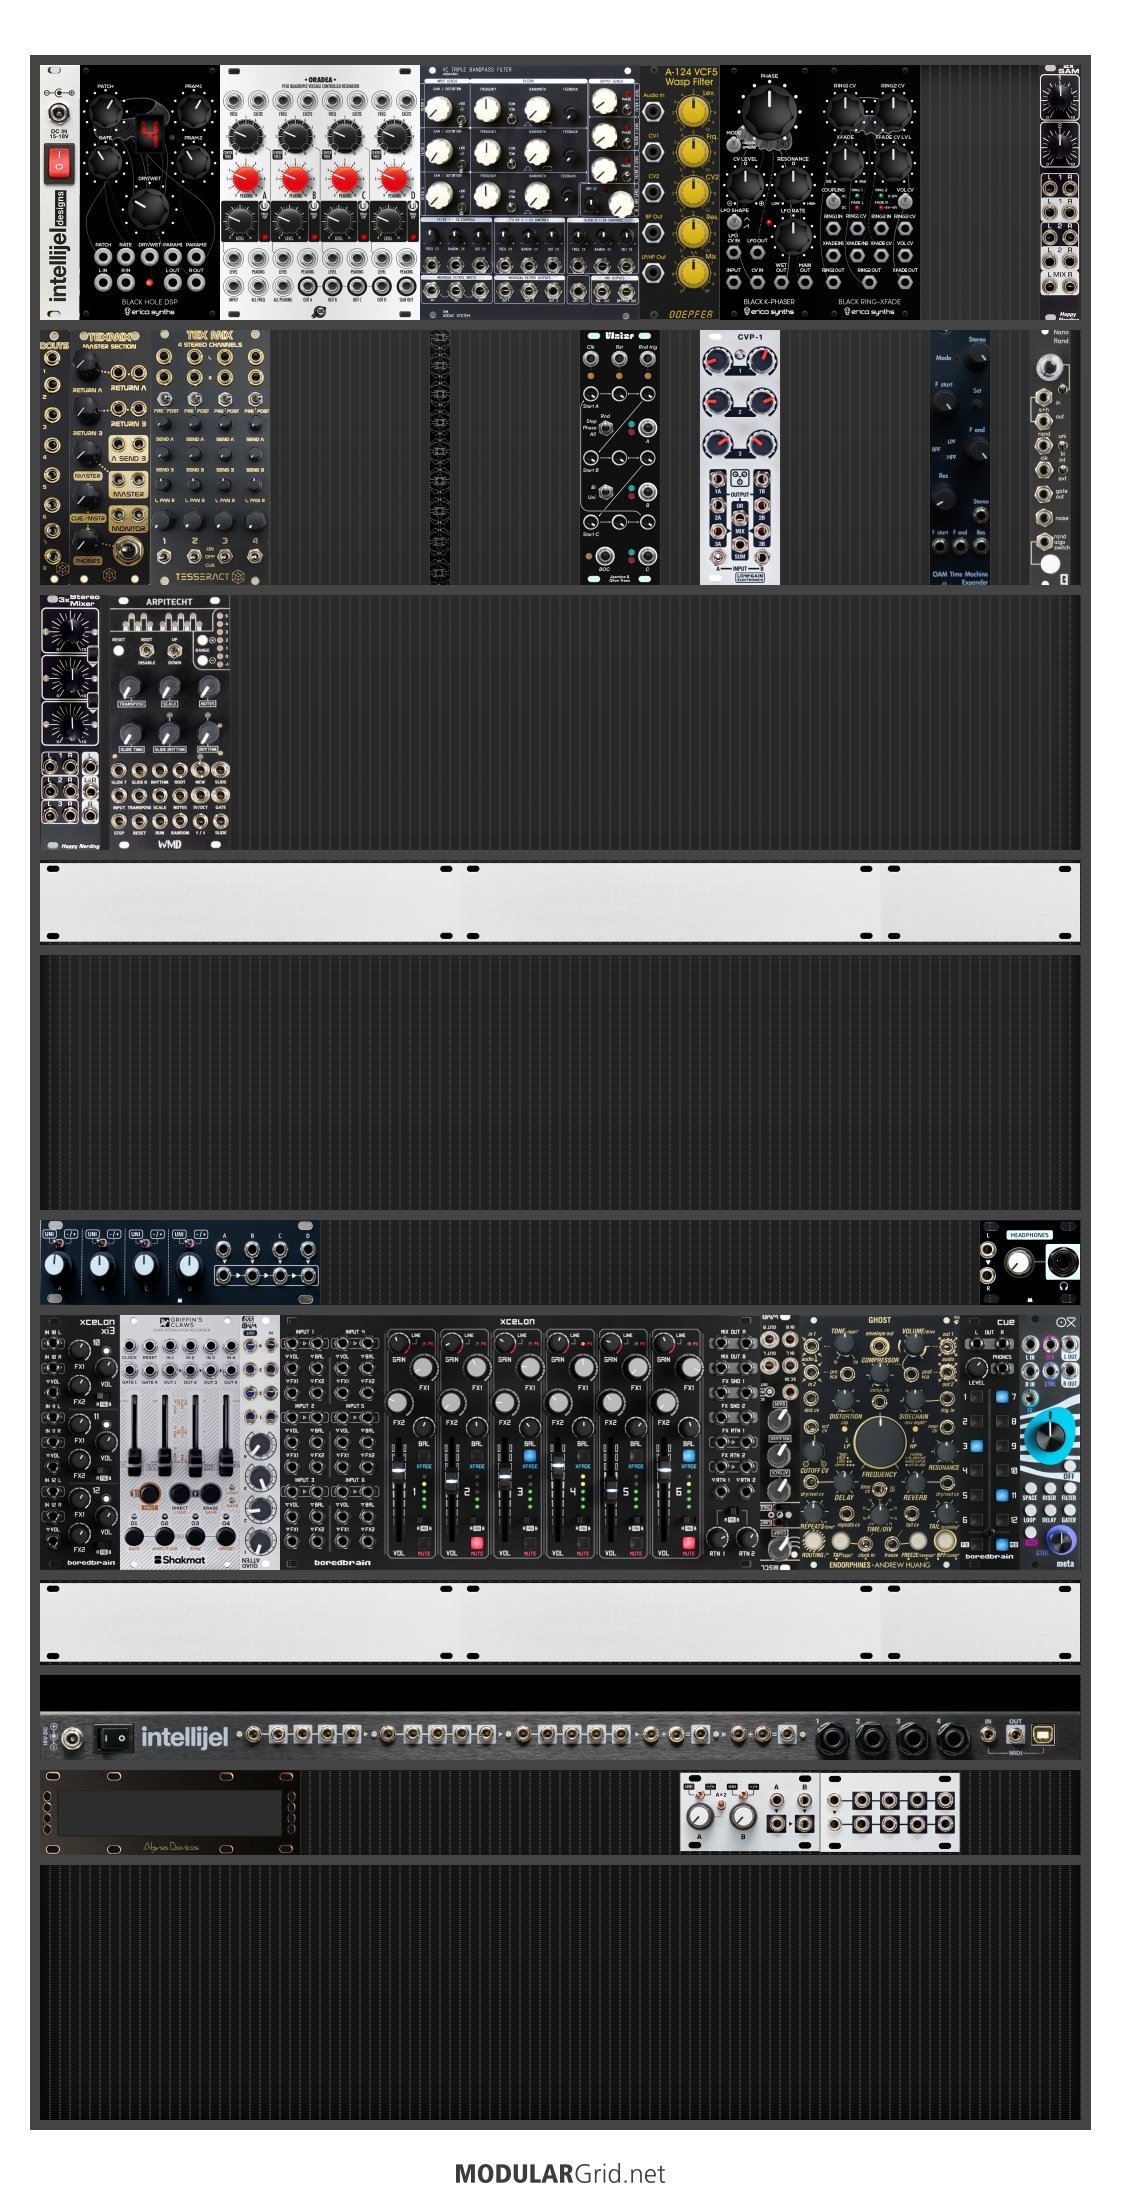The height and width of the screenshot is (2195, 1121).
Task: Click the 1U buffered mult module
Action: (x=890, y=1812)
